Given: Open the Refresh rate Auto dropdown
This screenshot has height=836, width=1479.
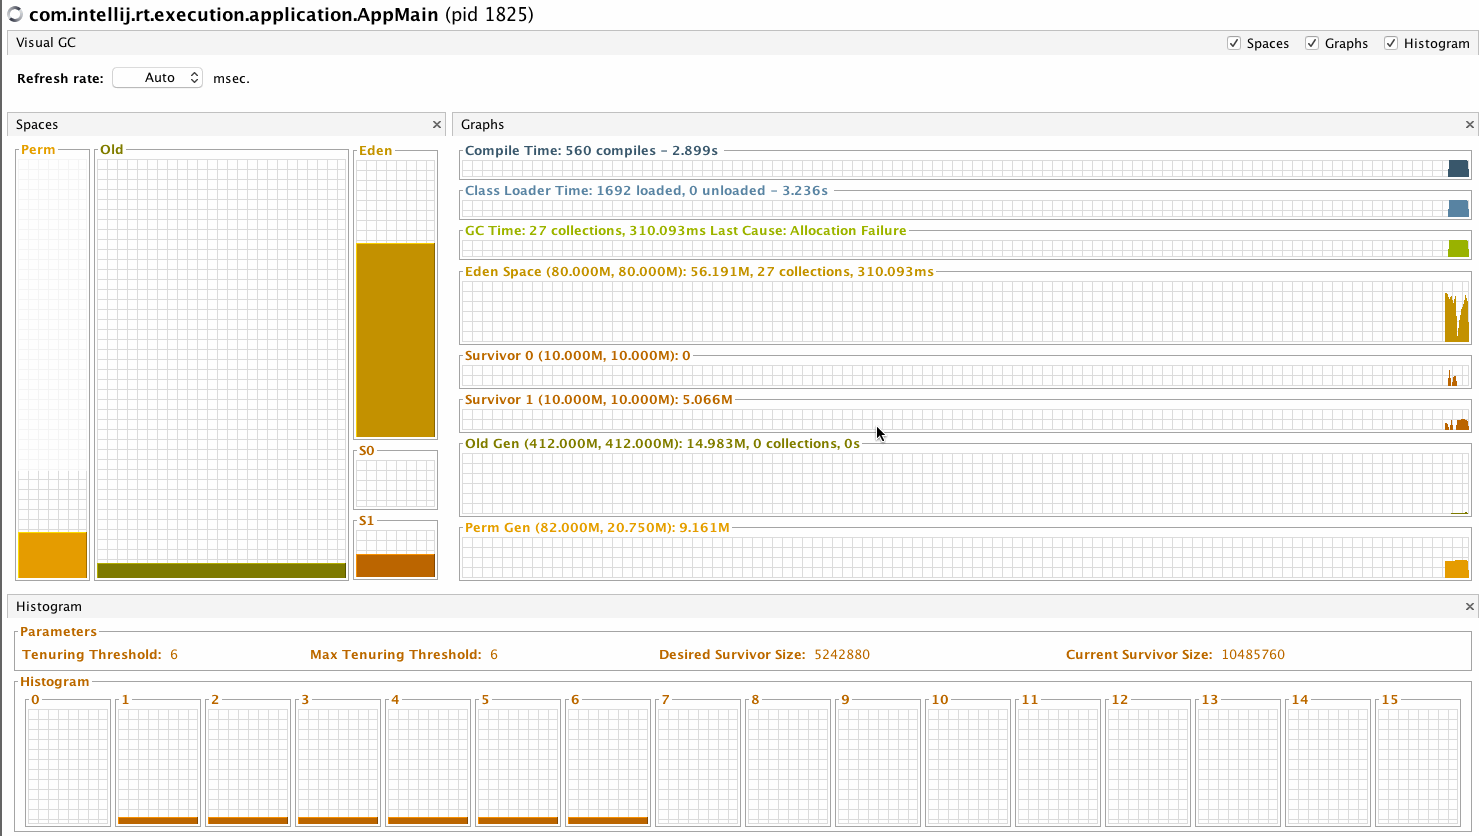Looking at the screenshot, I should (x=158, y=78).
